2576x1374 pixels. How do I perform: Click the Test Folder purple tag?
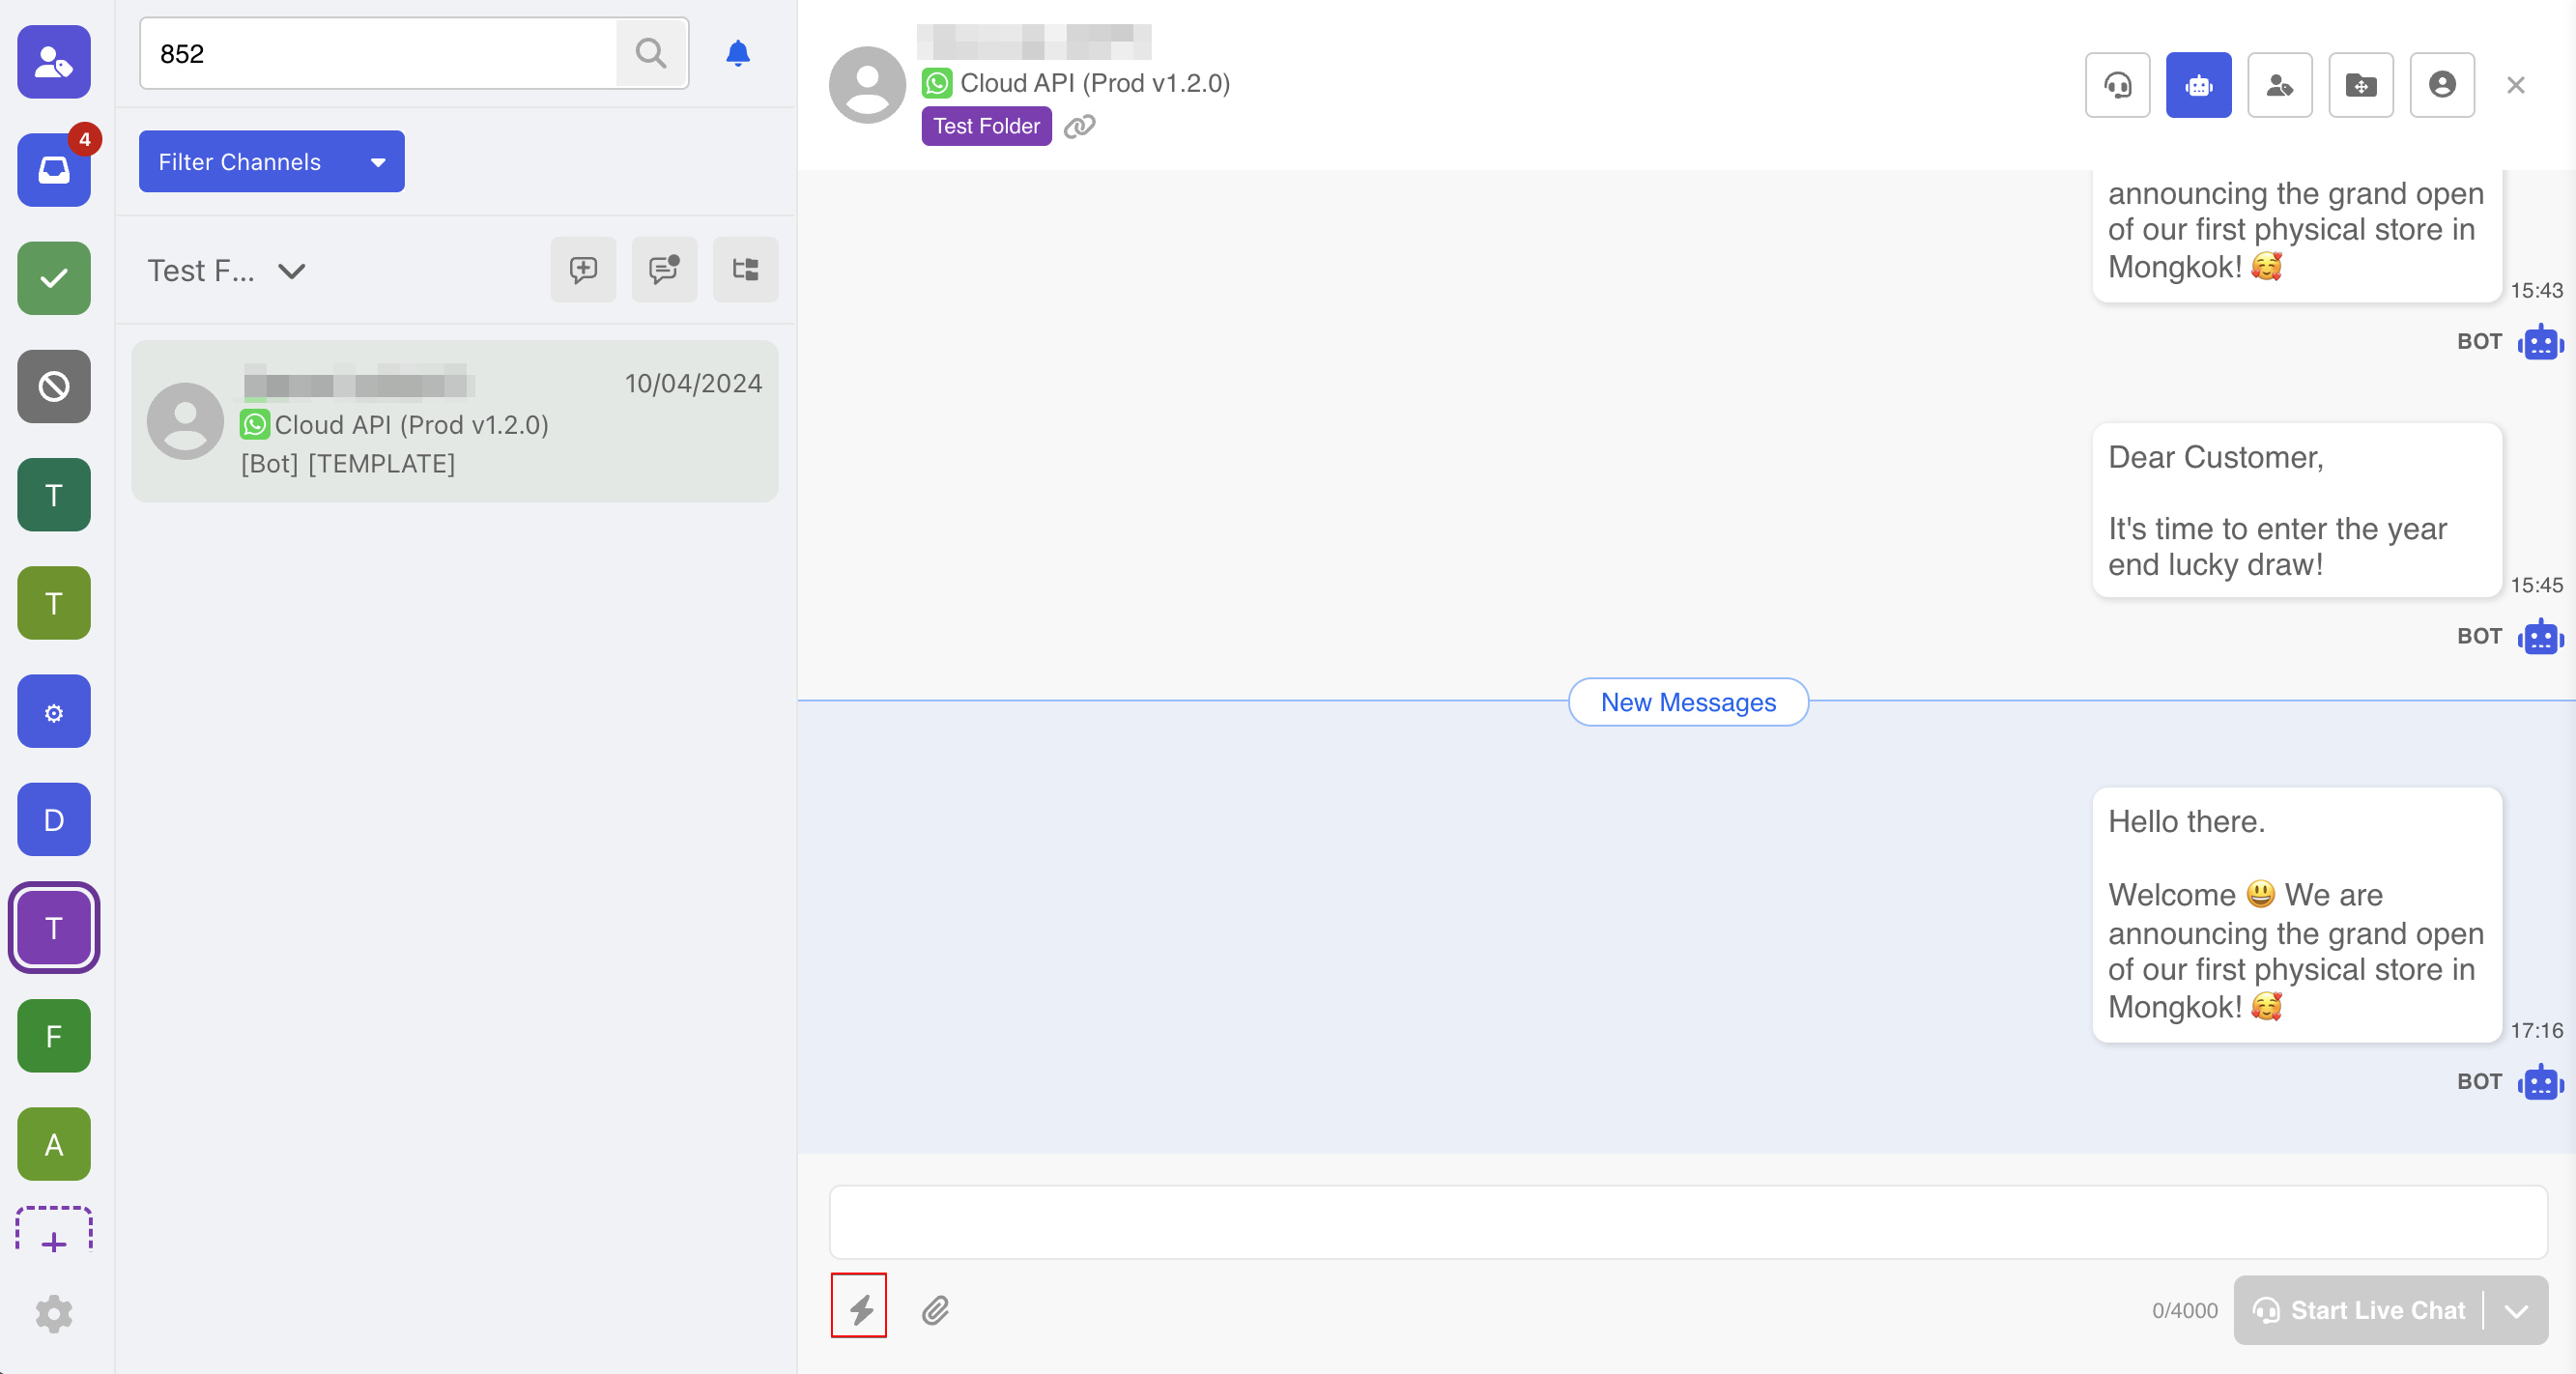(985, 126)
